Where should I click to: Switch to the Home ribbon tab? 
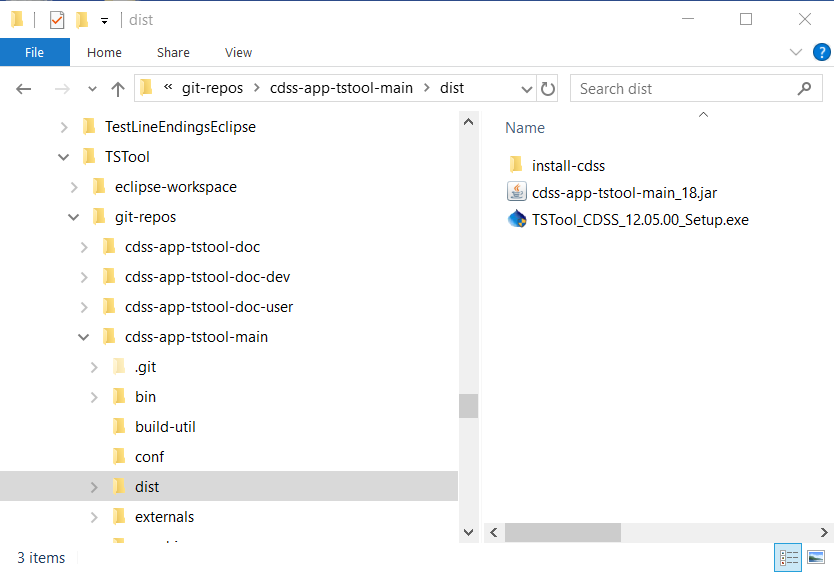[x=104, y=52]
